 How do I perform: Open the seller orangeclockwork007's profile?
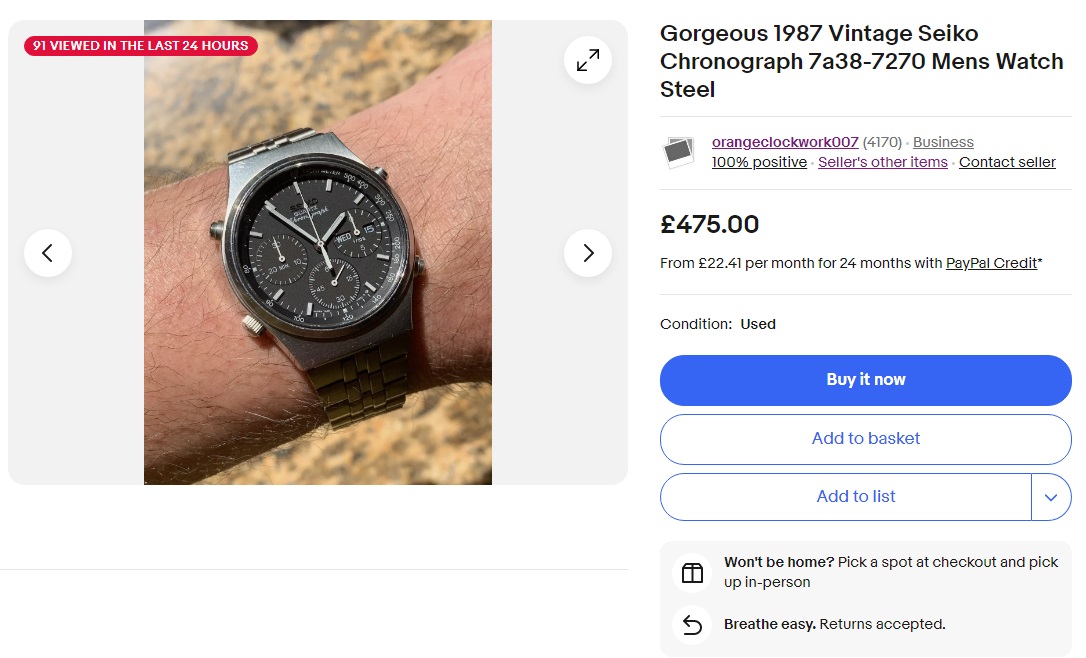coord(784,142)
